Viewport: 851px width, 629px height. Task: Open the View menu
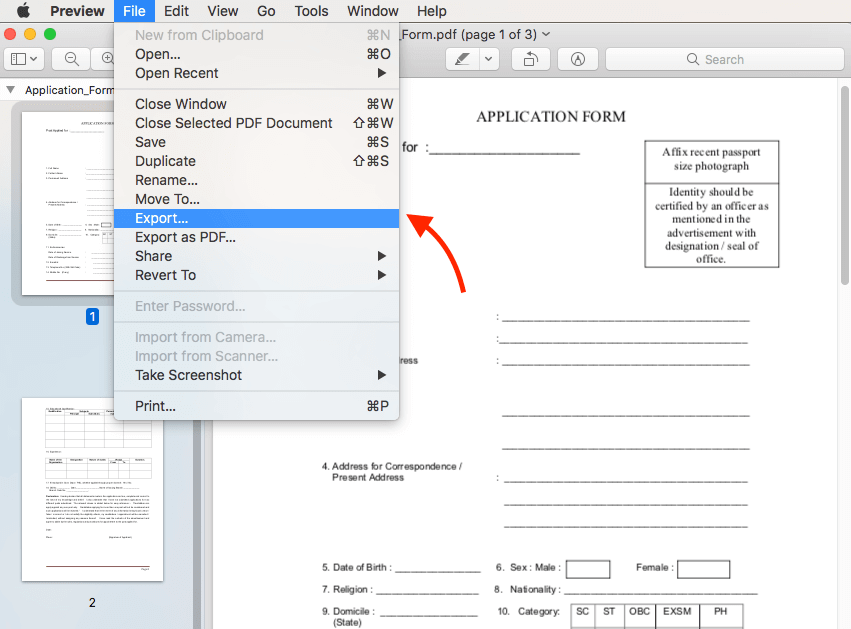223,11
